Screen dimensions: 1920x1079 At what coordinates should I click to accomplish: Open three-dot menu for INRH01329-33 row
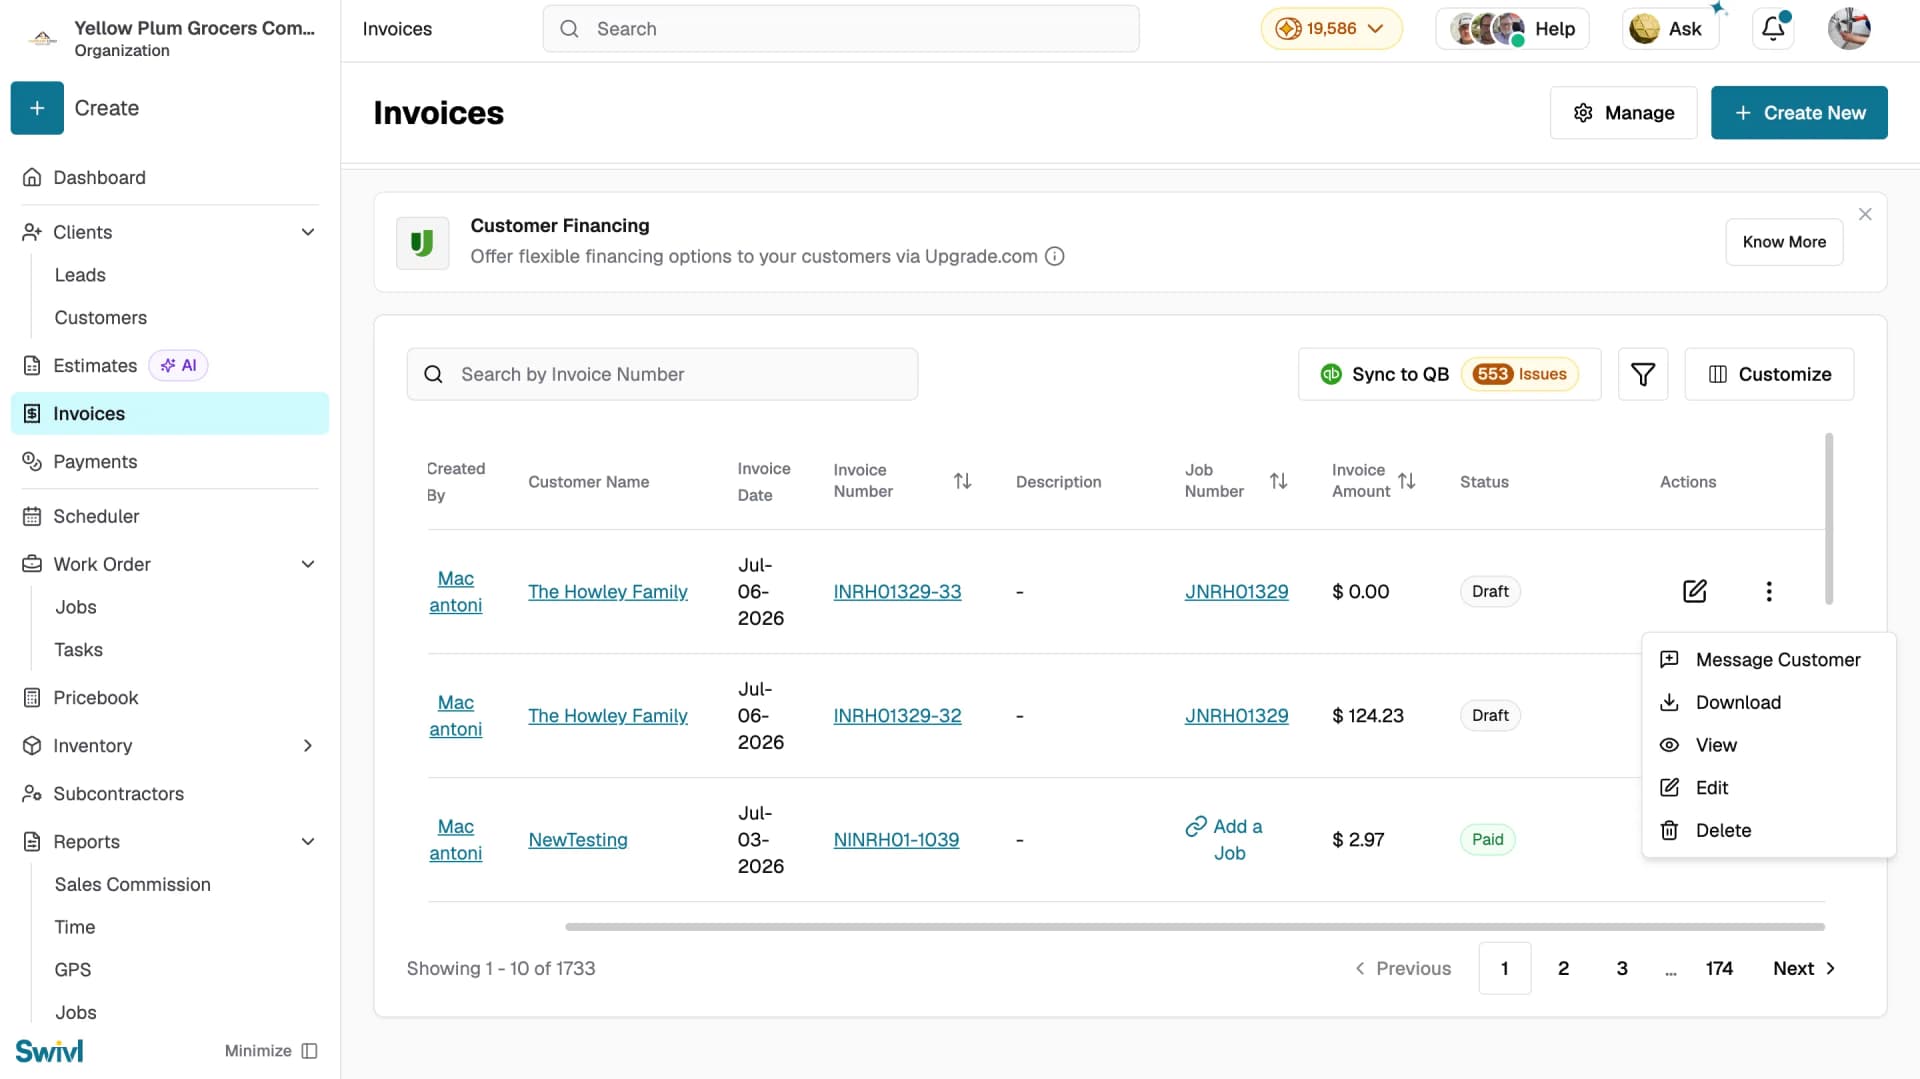coord(1768,591)
